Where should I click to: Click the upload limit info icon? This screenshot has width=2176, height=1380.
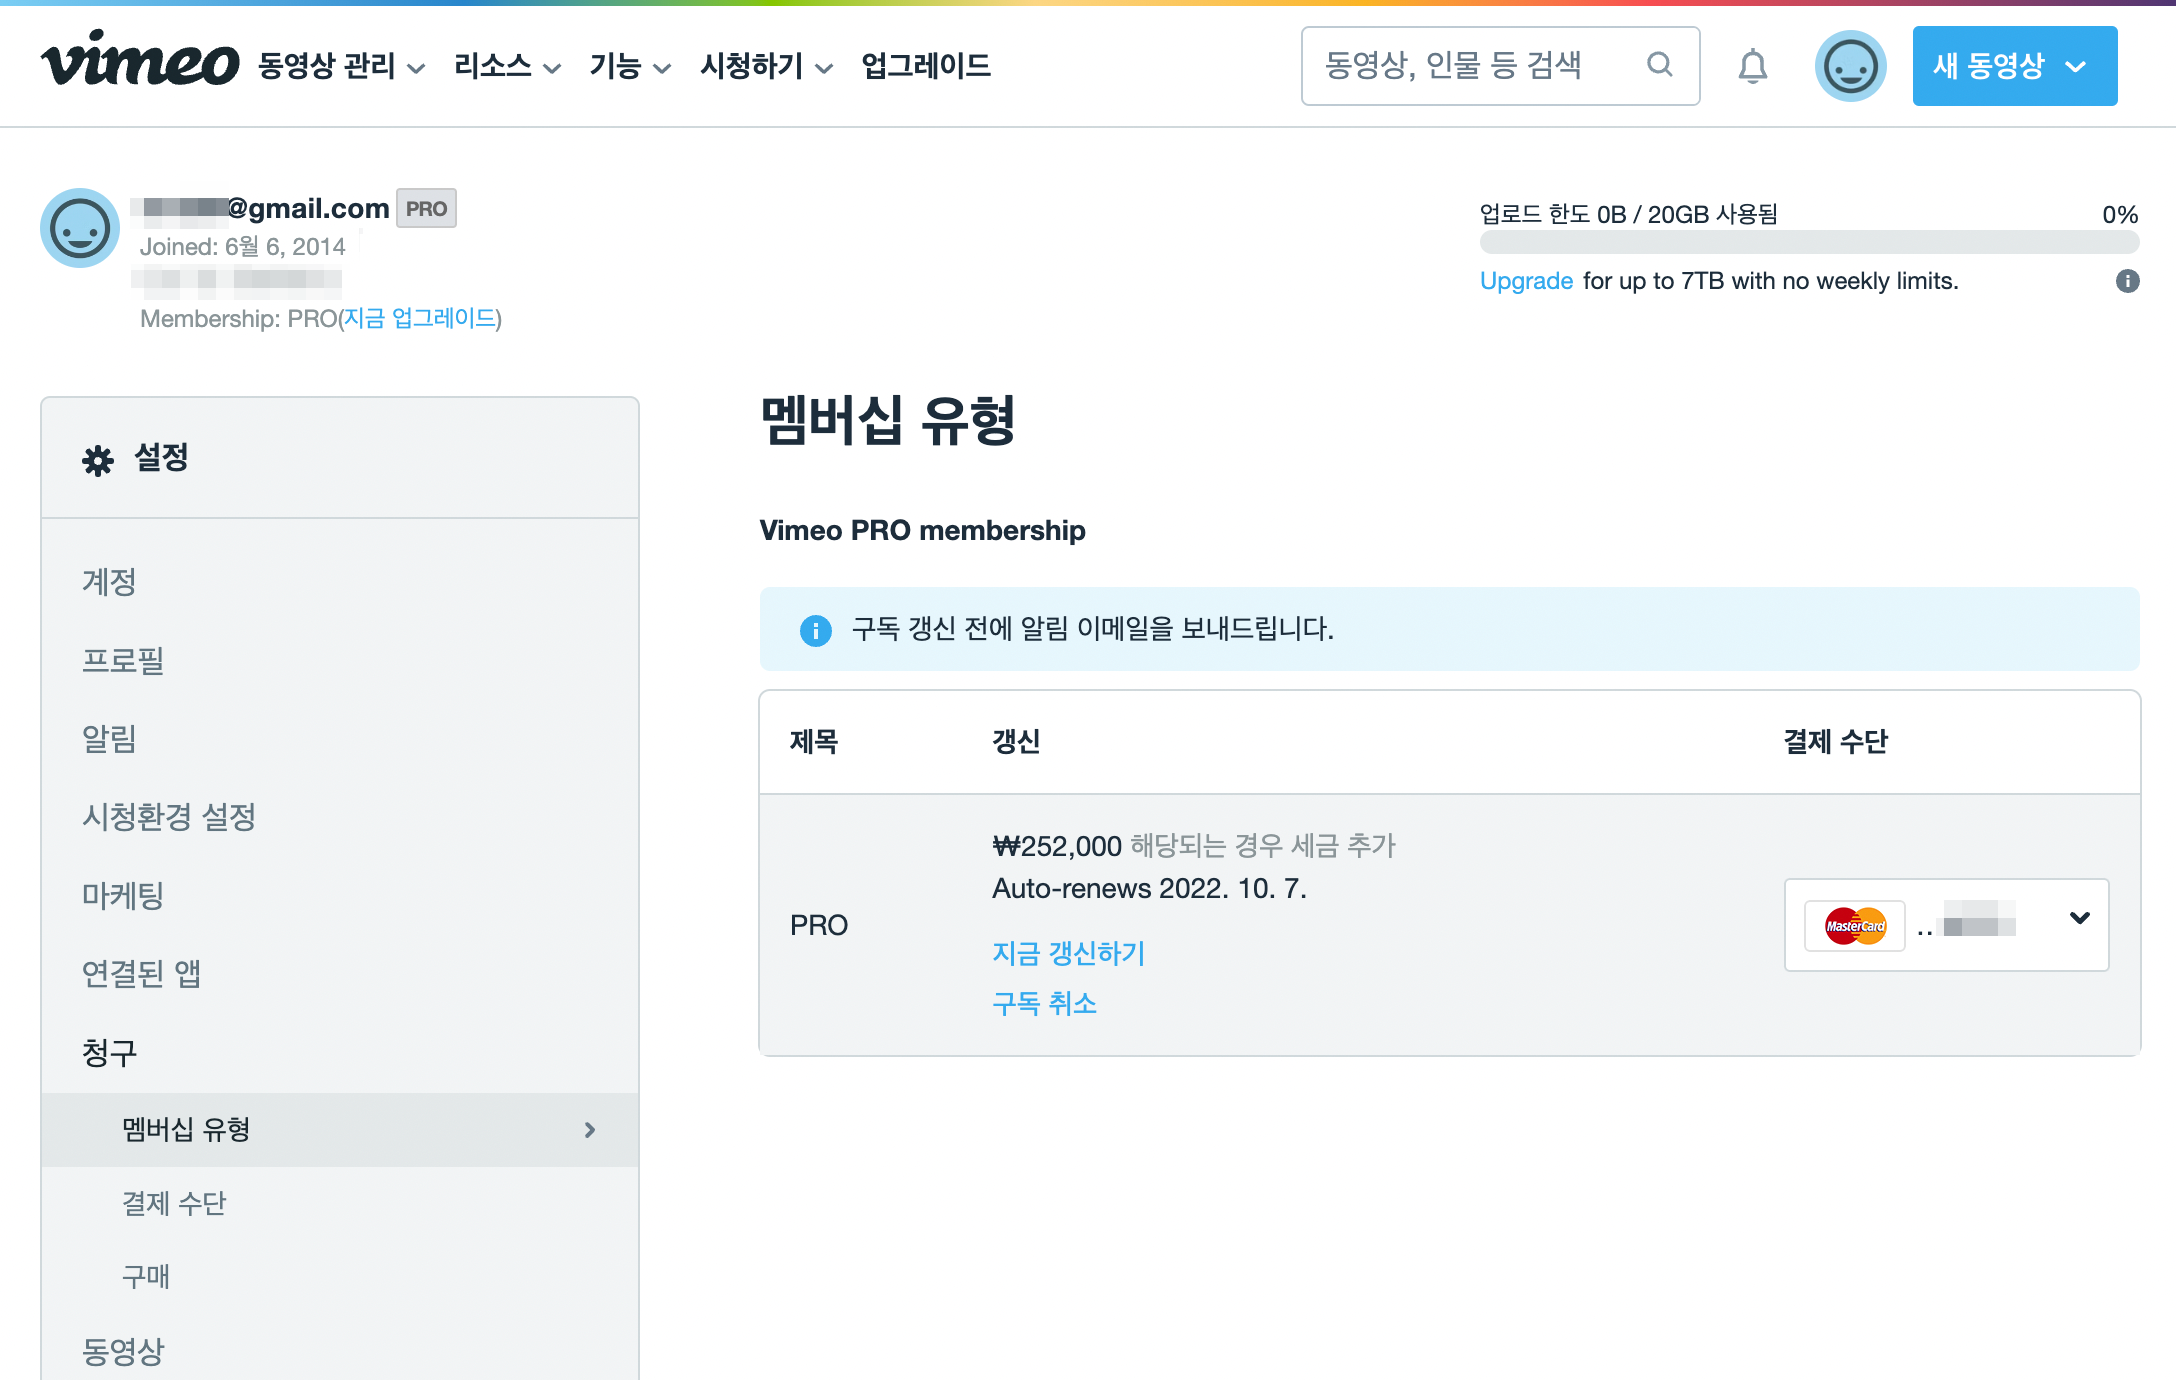[x=2127, y=281]
